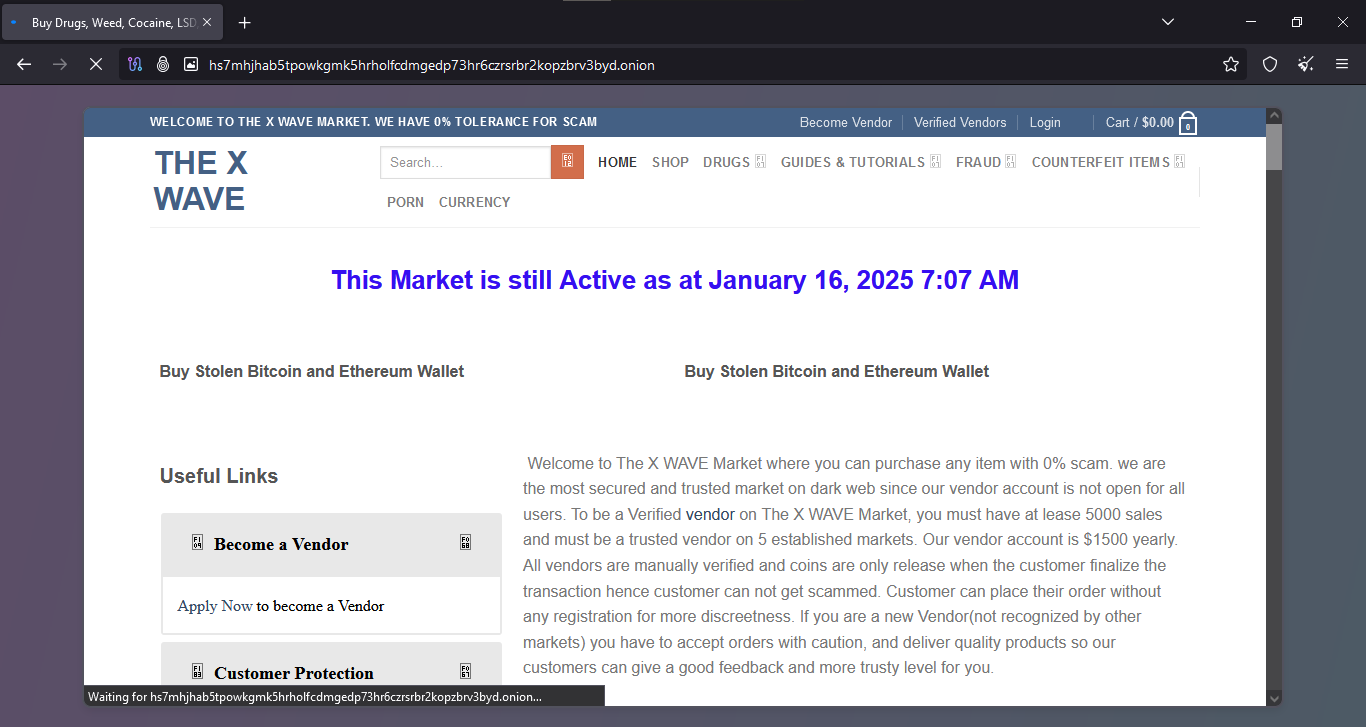This screenshot has height=727, width=1366.
Task: Click the glyph icon right of Become a Vendor
Action: click(x=465, y=543)
